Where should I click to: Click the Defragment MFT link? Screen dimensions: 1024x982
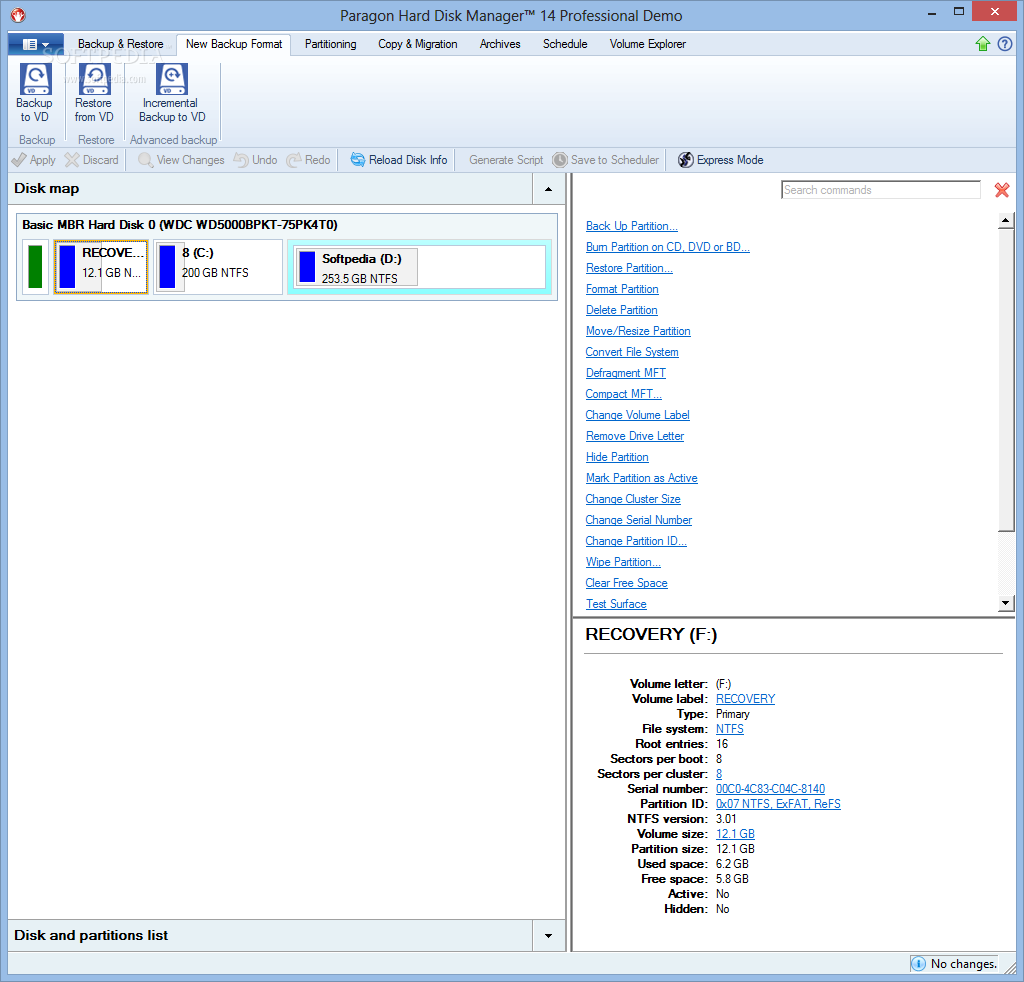(626, 373)
